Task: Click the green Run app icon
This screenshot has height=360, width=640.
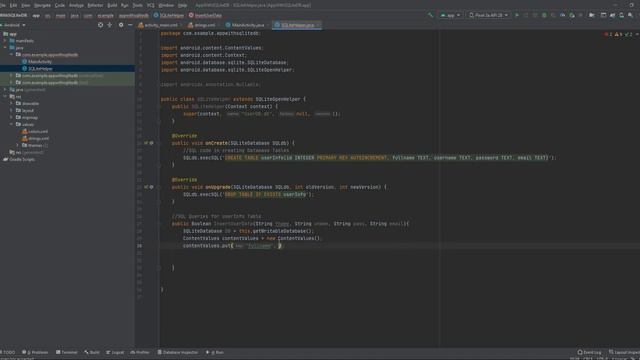Action: (517, 15)
